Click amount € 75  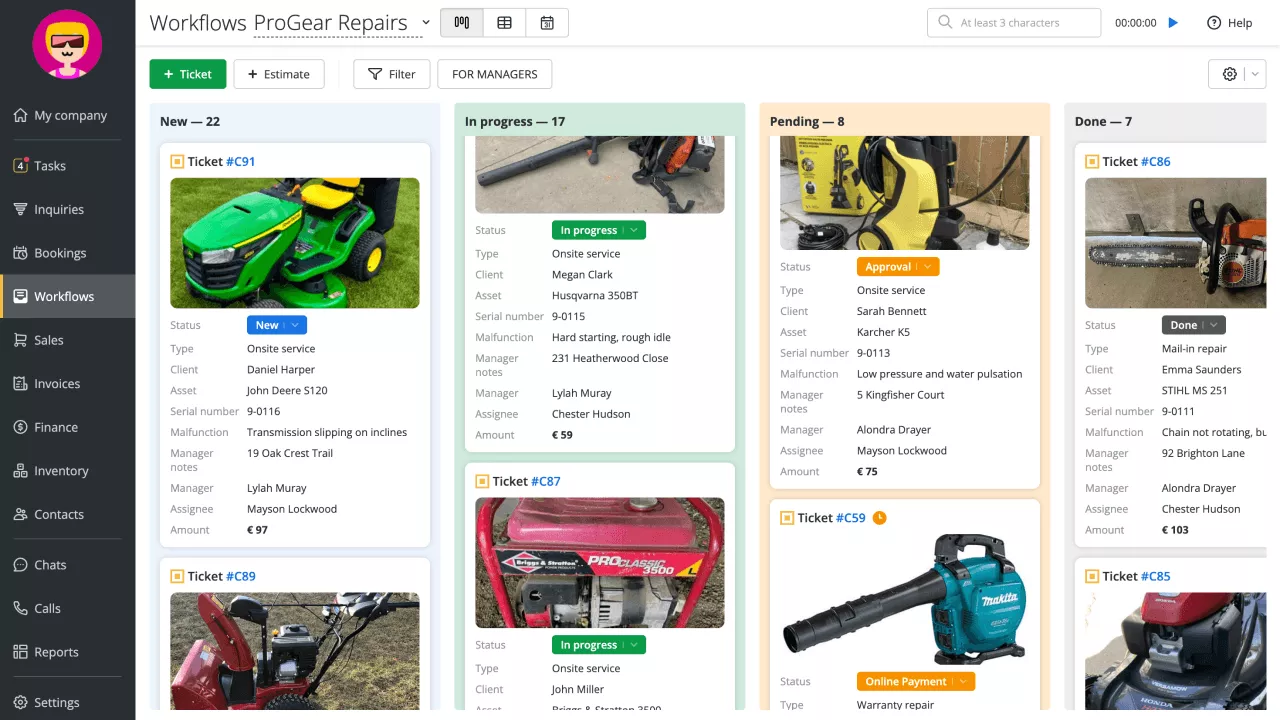click(867, 472)
